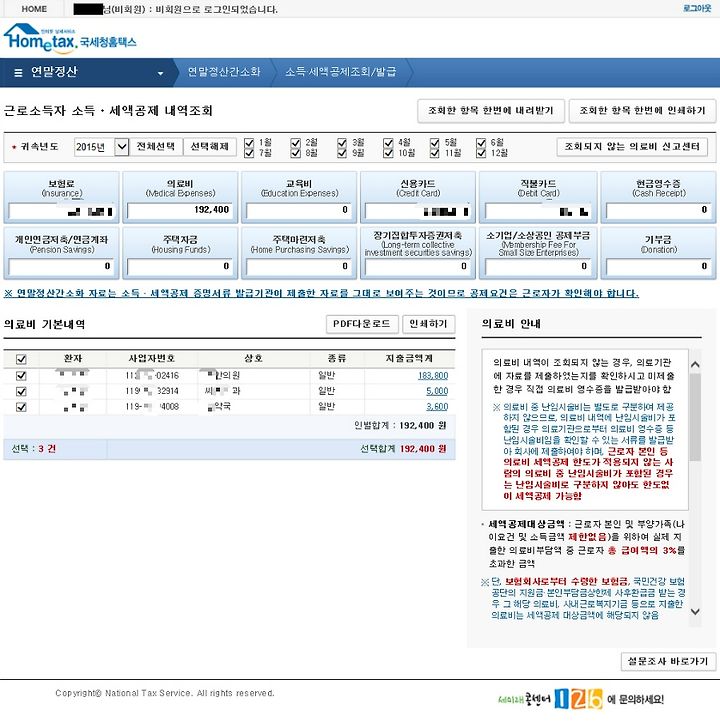Image resolution: width=720 pixels, height=728 pixels.
Task: Toggle the 6월 checkbox
Action: point(481,142)
